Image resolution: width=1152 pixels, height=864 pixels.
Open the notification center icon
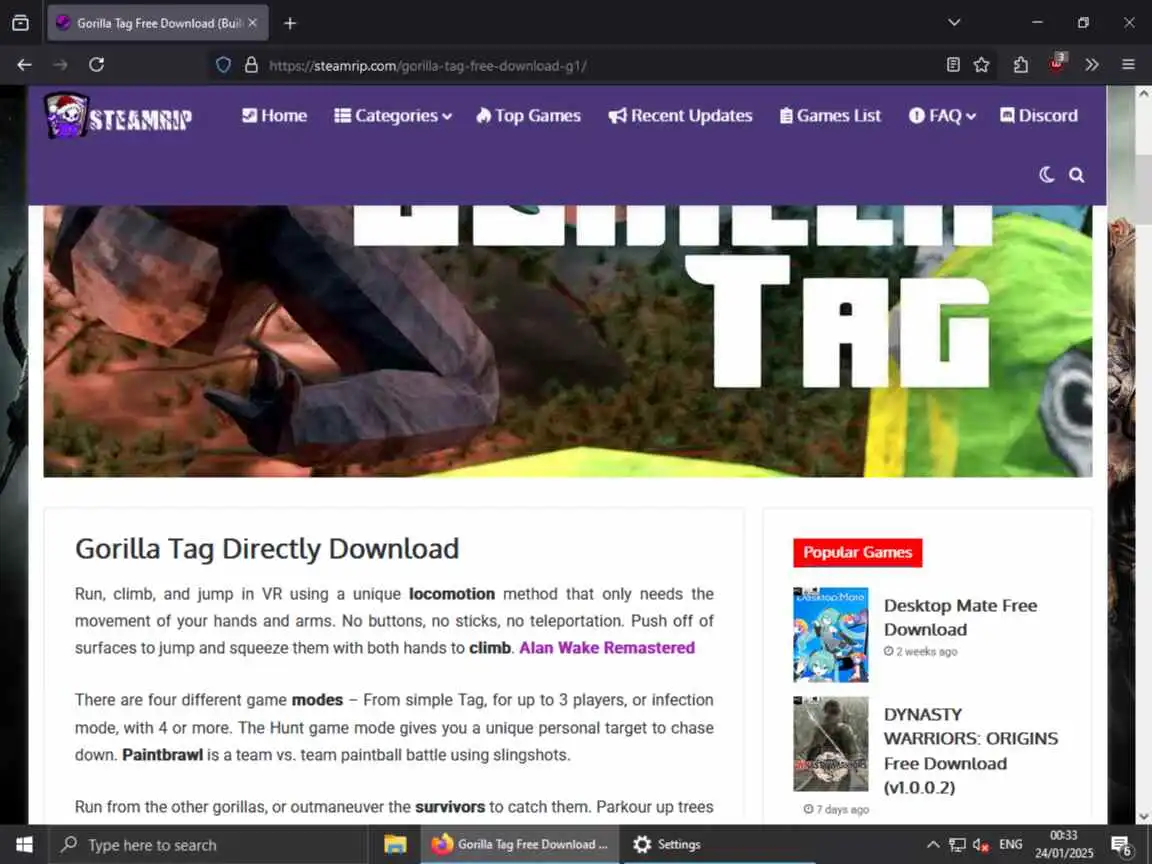pos(1123,846)
